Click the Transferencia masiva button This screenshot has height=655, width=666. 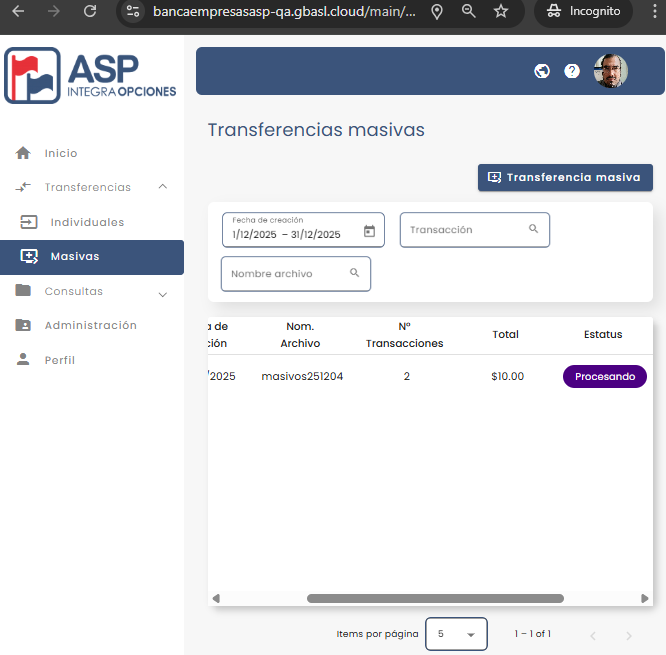565,177
